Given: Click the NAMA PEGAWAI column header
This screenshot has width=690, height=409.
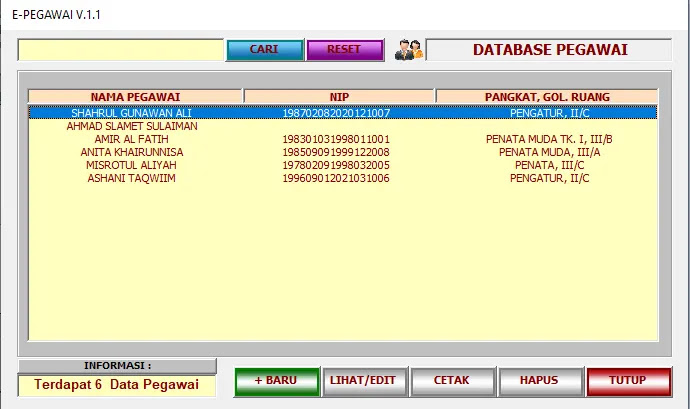Looking at the screenshot, I should (x=135, y=97).
